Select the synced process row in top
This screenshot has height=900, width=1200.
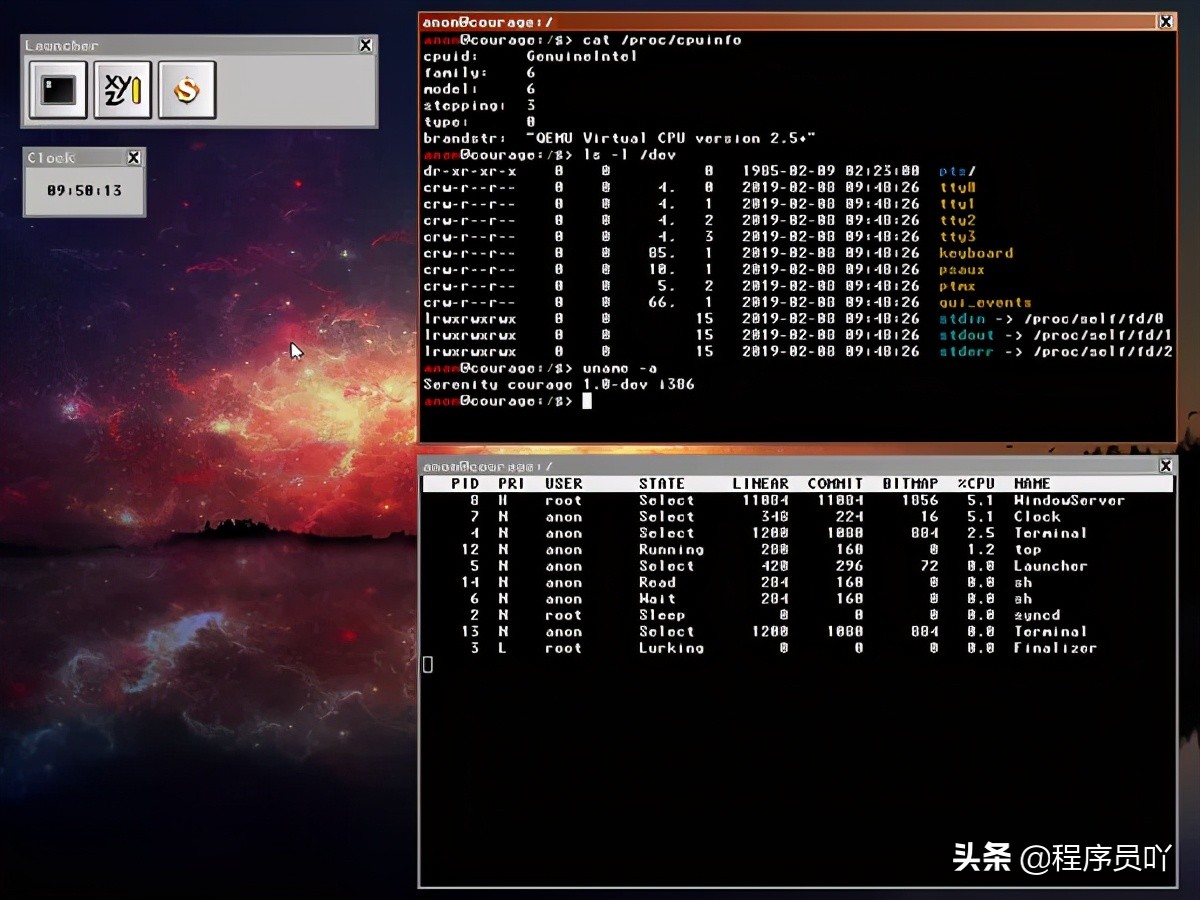click(1037, 615)
